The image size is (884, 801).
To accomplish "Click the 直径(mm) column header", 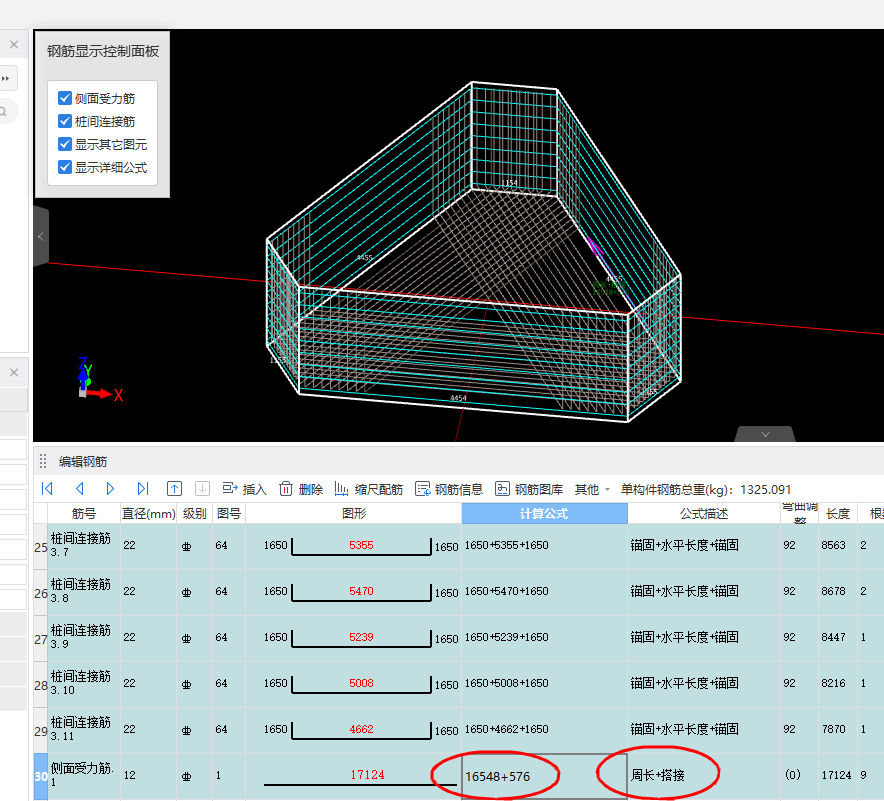I will 149,514.
